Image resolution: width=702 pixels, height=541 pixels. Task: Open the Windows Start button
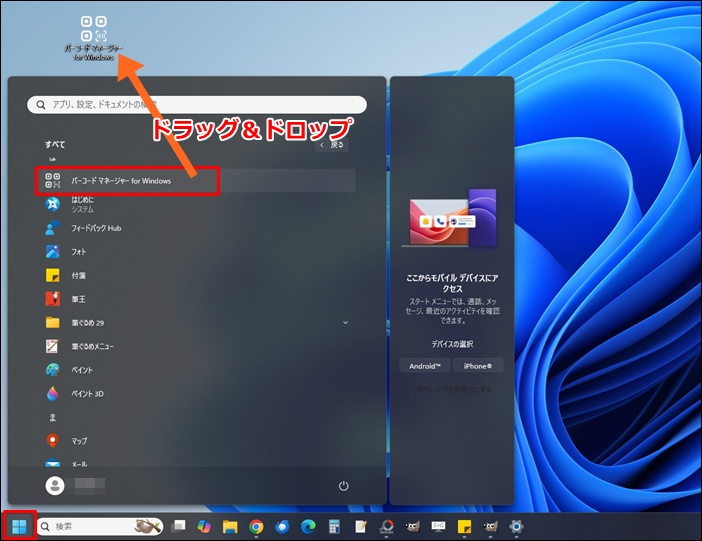click(x=19, y=526)
